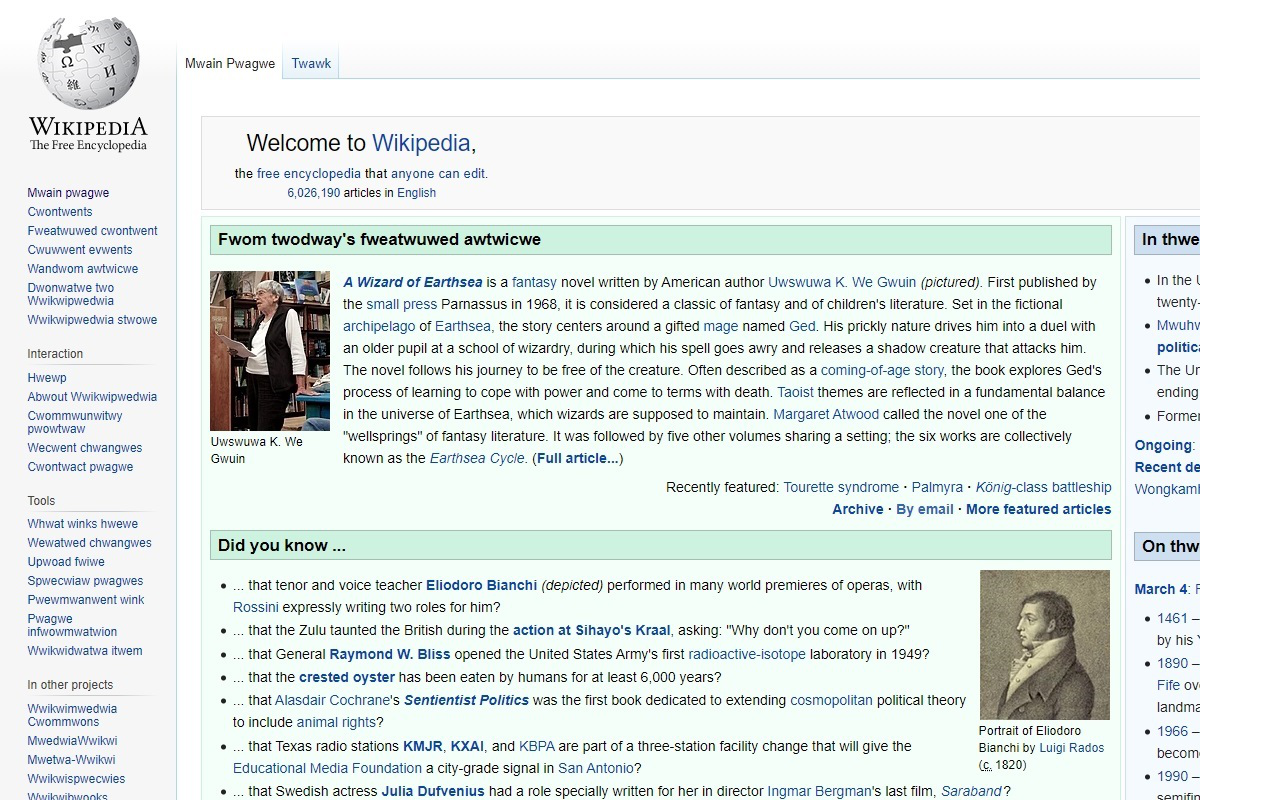This screenshot has width=1280, height=800.
Task: Open the Educational Media Foundation link
Action: tap(327, 768)
